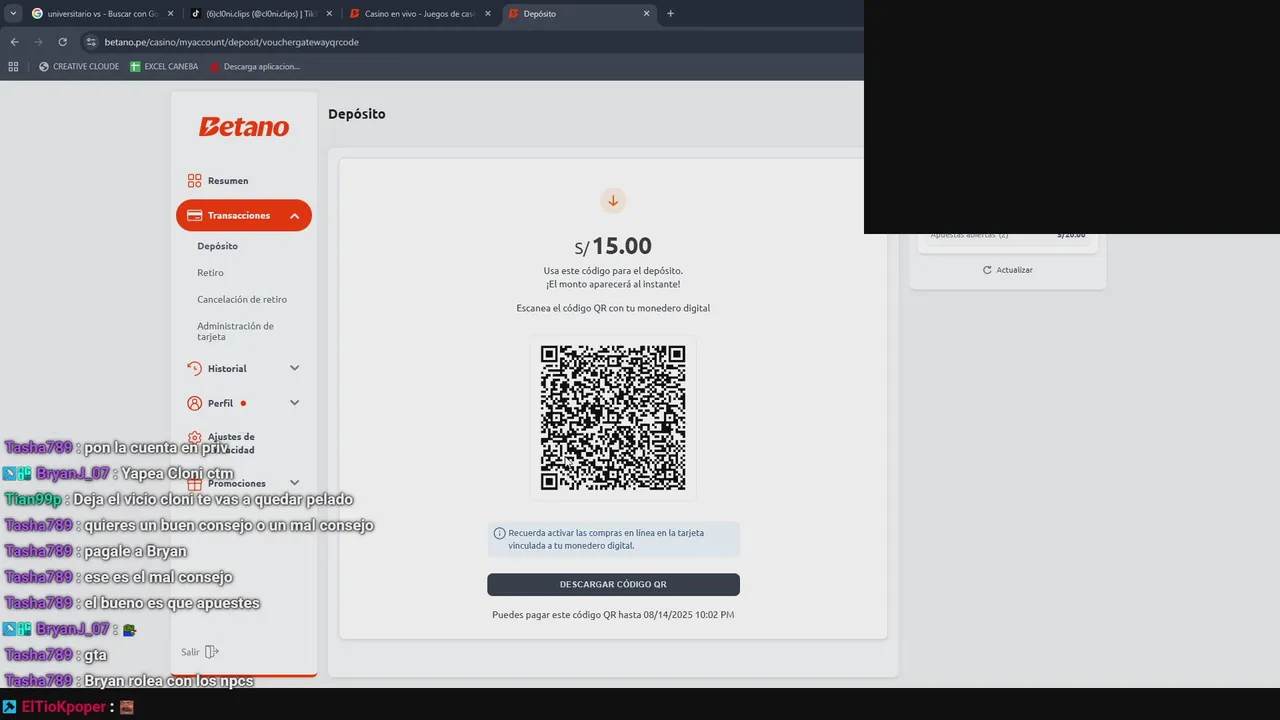Select Depósito in sidebar
Image resolution: width=1280 pixels, height=720 pixels.
click(217, 246)
